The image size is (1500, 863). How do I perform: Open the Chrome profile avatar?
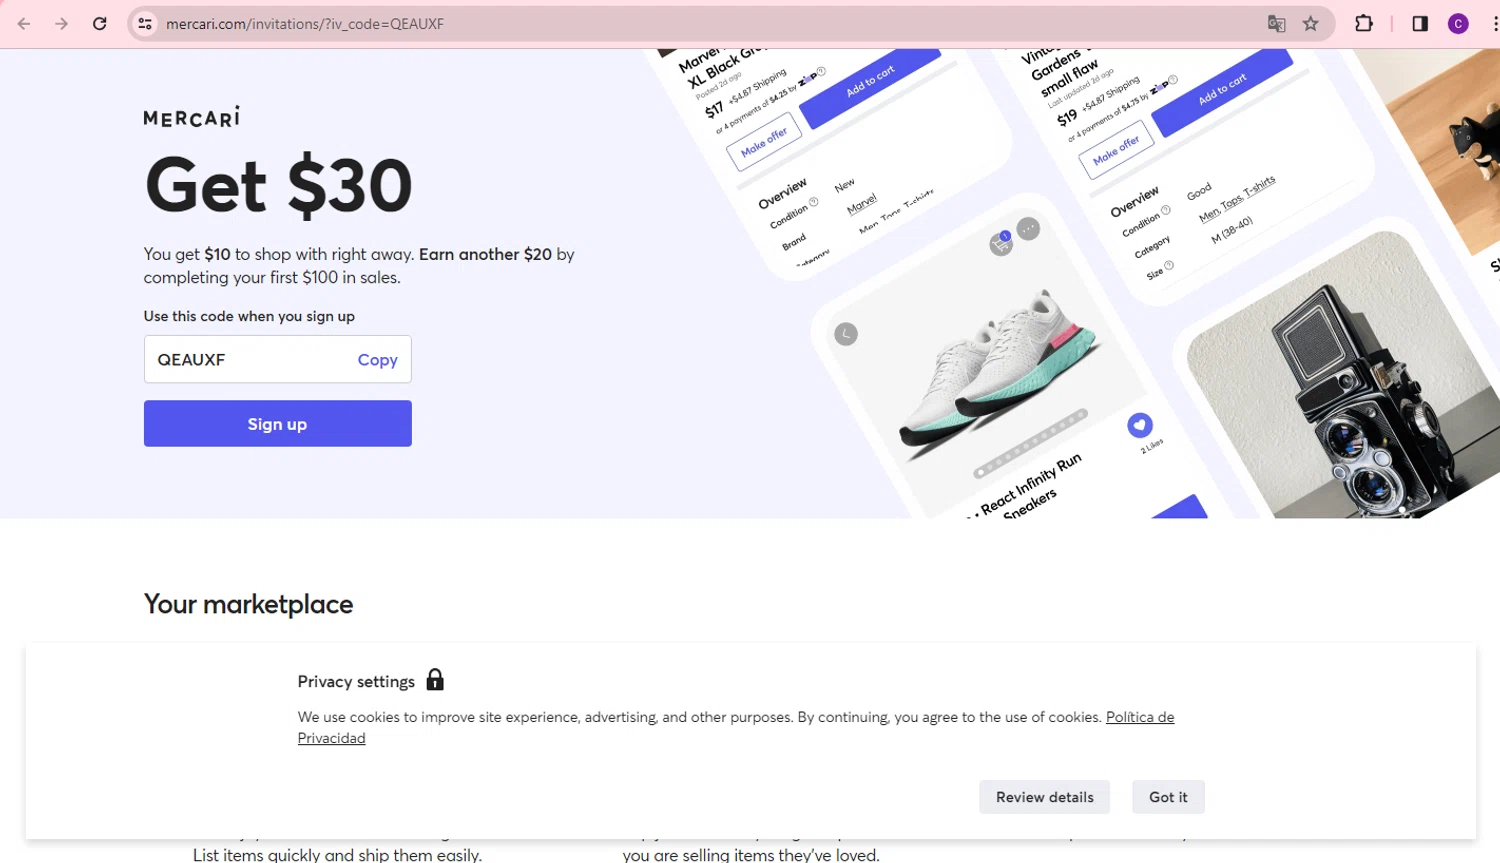(1458, 24)
